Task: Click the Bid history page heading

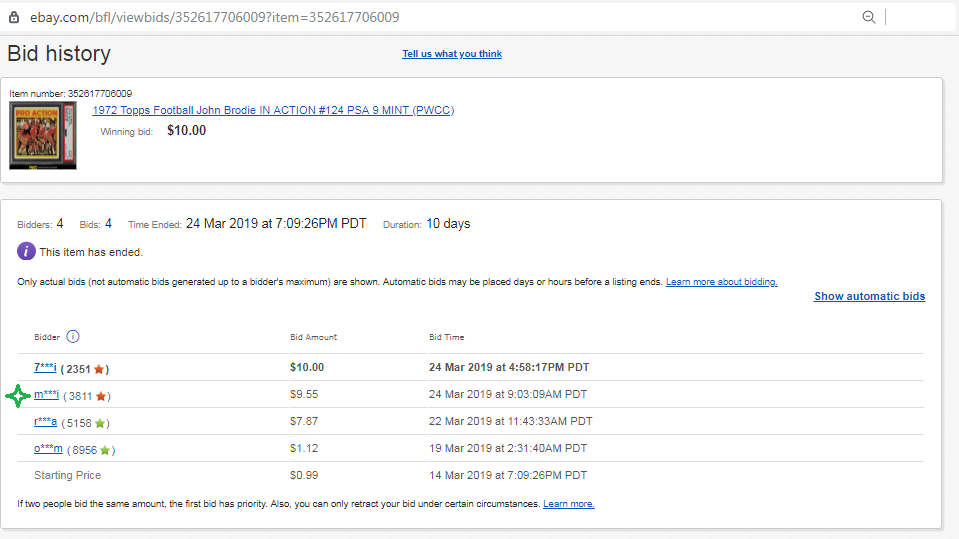Action: pyautogui.click(x=59, y=54)
